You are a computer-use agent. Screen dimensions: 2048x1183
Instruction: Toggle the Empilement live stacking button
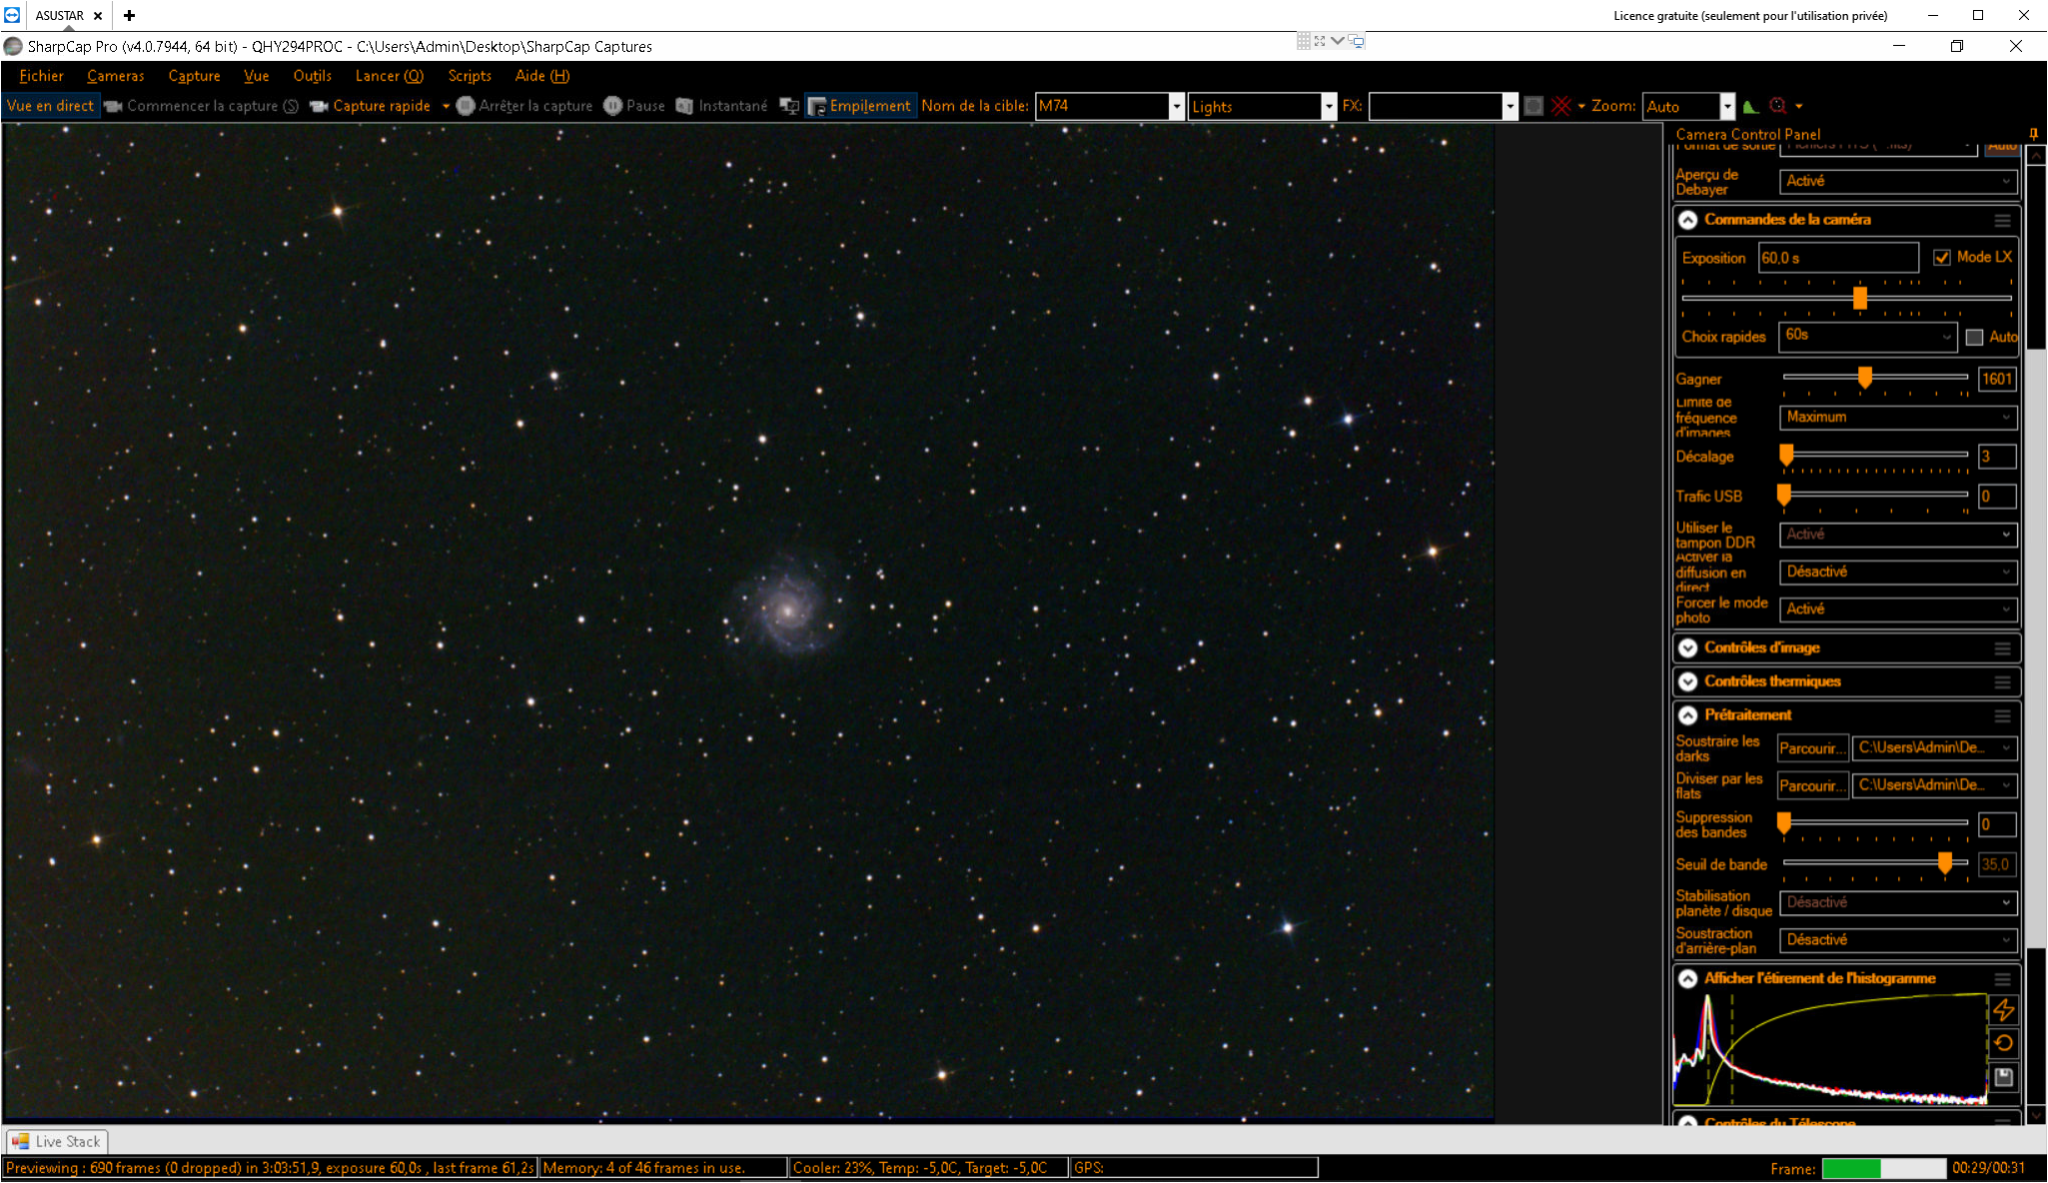click(860, 106)
